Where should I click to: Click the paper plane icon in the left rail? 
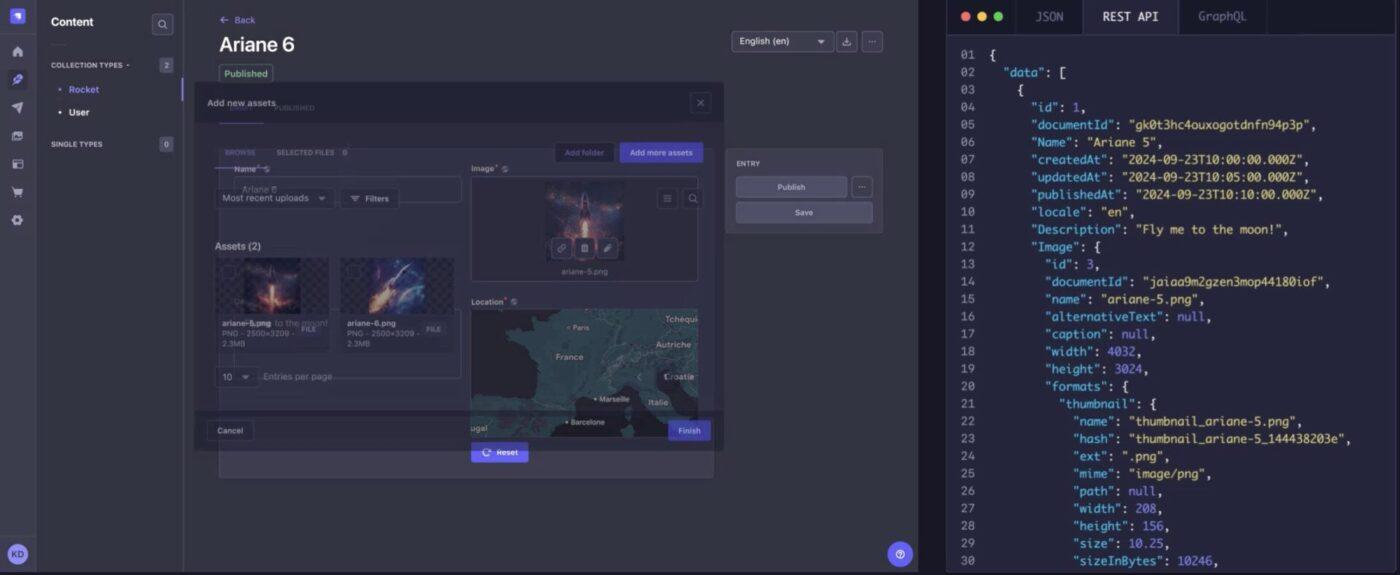pos(17,107)
